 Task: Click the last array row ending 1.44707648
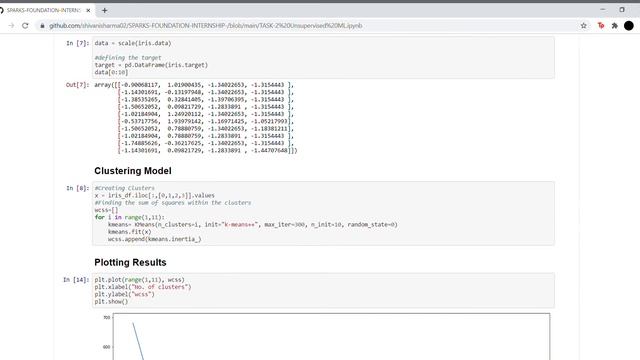(x=208, y=151)
